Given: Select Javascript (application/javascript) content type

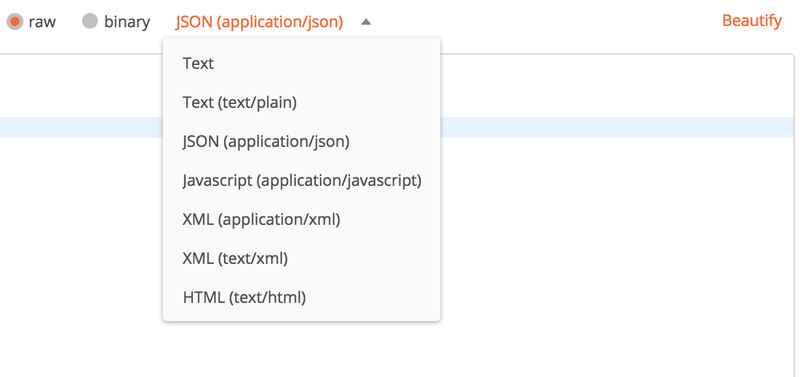Looking at the screenshot, I should pyautogui.click(x=301, y=181).
